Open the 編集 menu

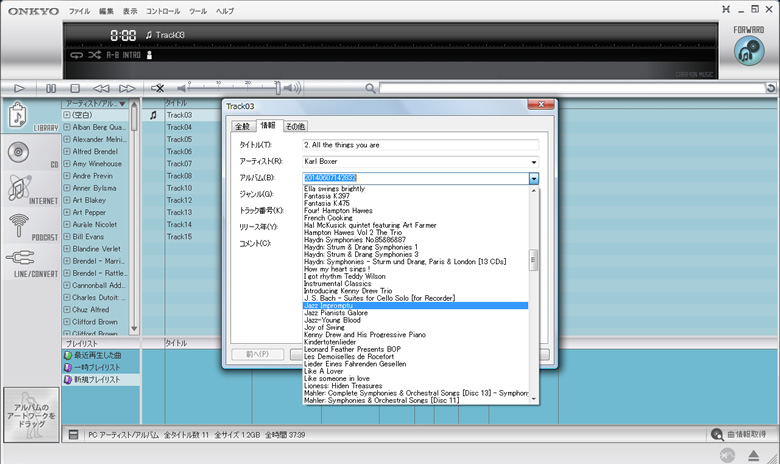(106, 11)
